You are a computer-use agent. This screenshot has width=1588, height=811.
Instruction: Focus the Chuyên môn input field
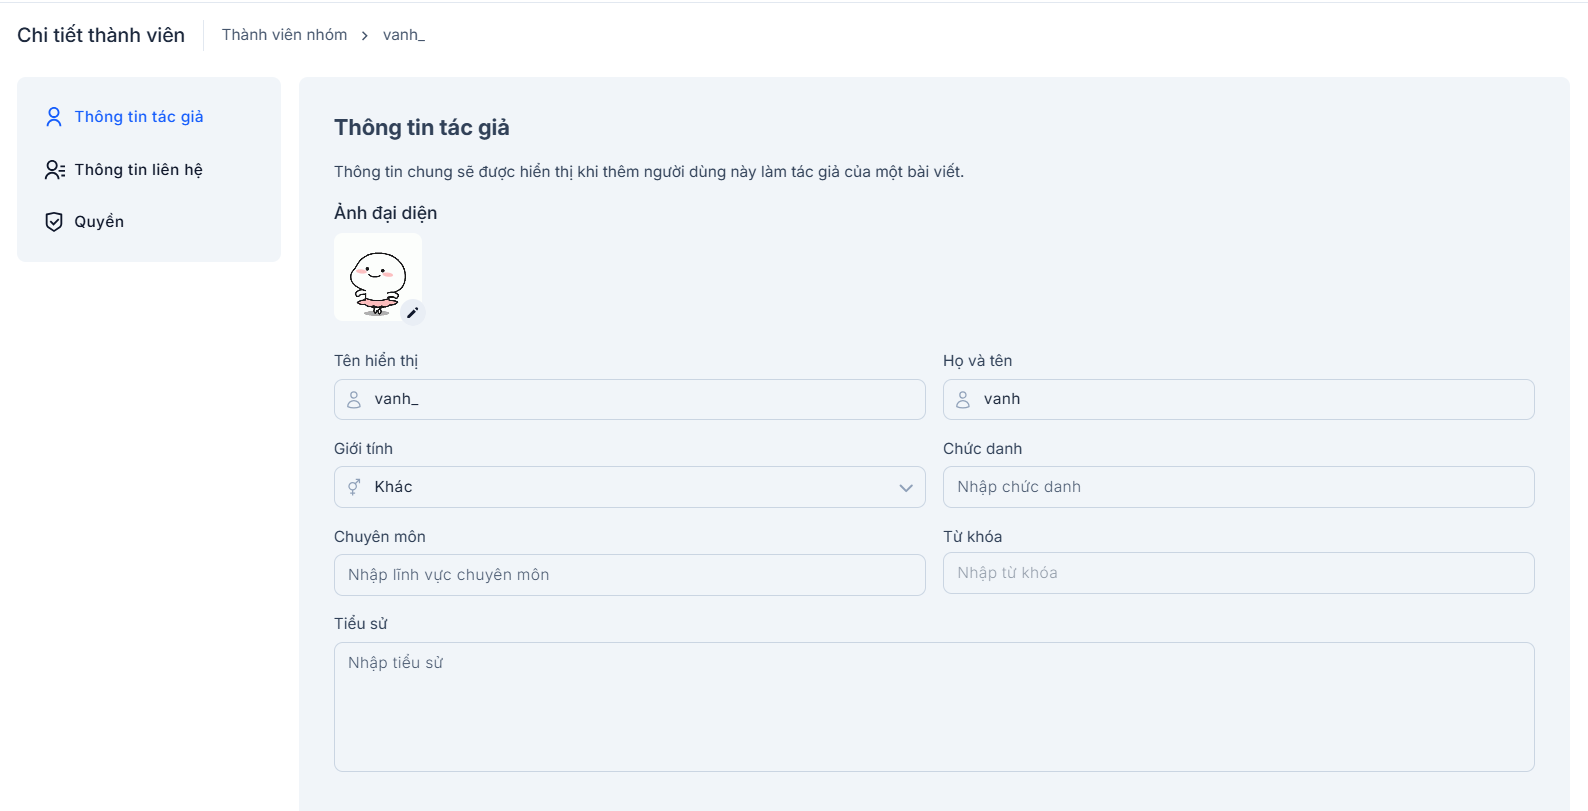[x=629, y=575]
